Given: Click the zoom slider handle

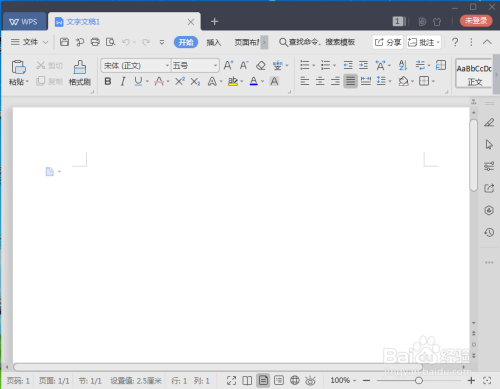Looking at the screenshot, I should point(419,380).
